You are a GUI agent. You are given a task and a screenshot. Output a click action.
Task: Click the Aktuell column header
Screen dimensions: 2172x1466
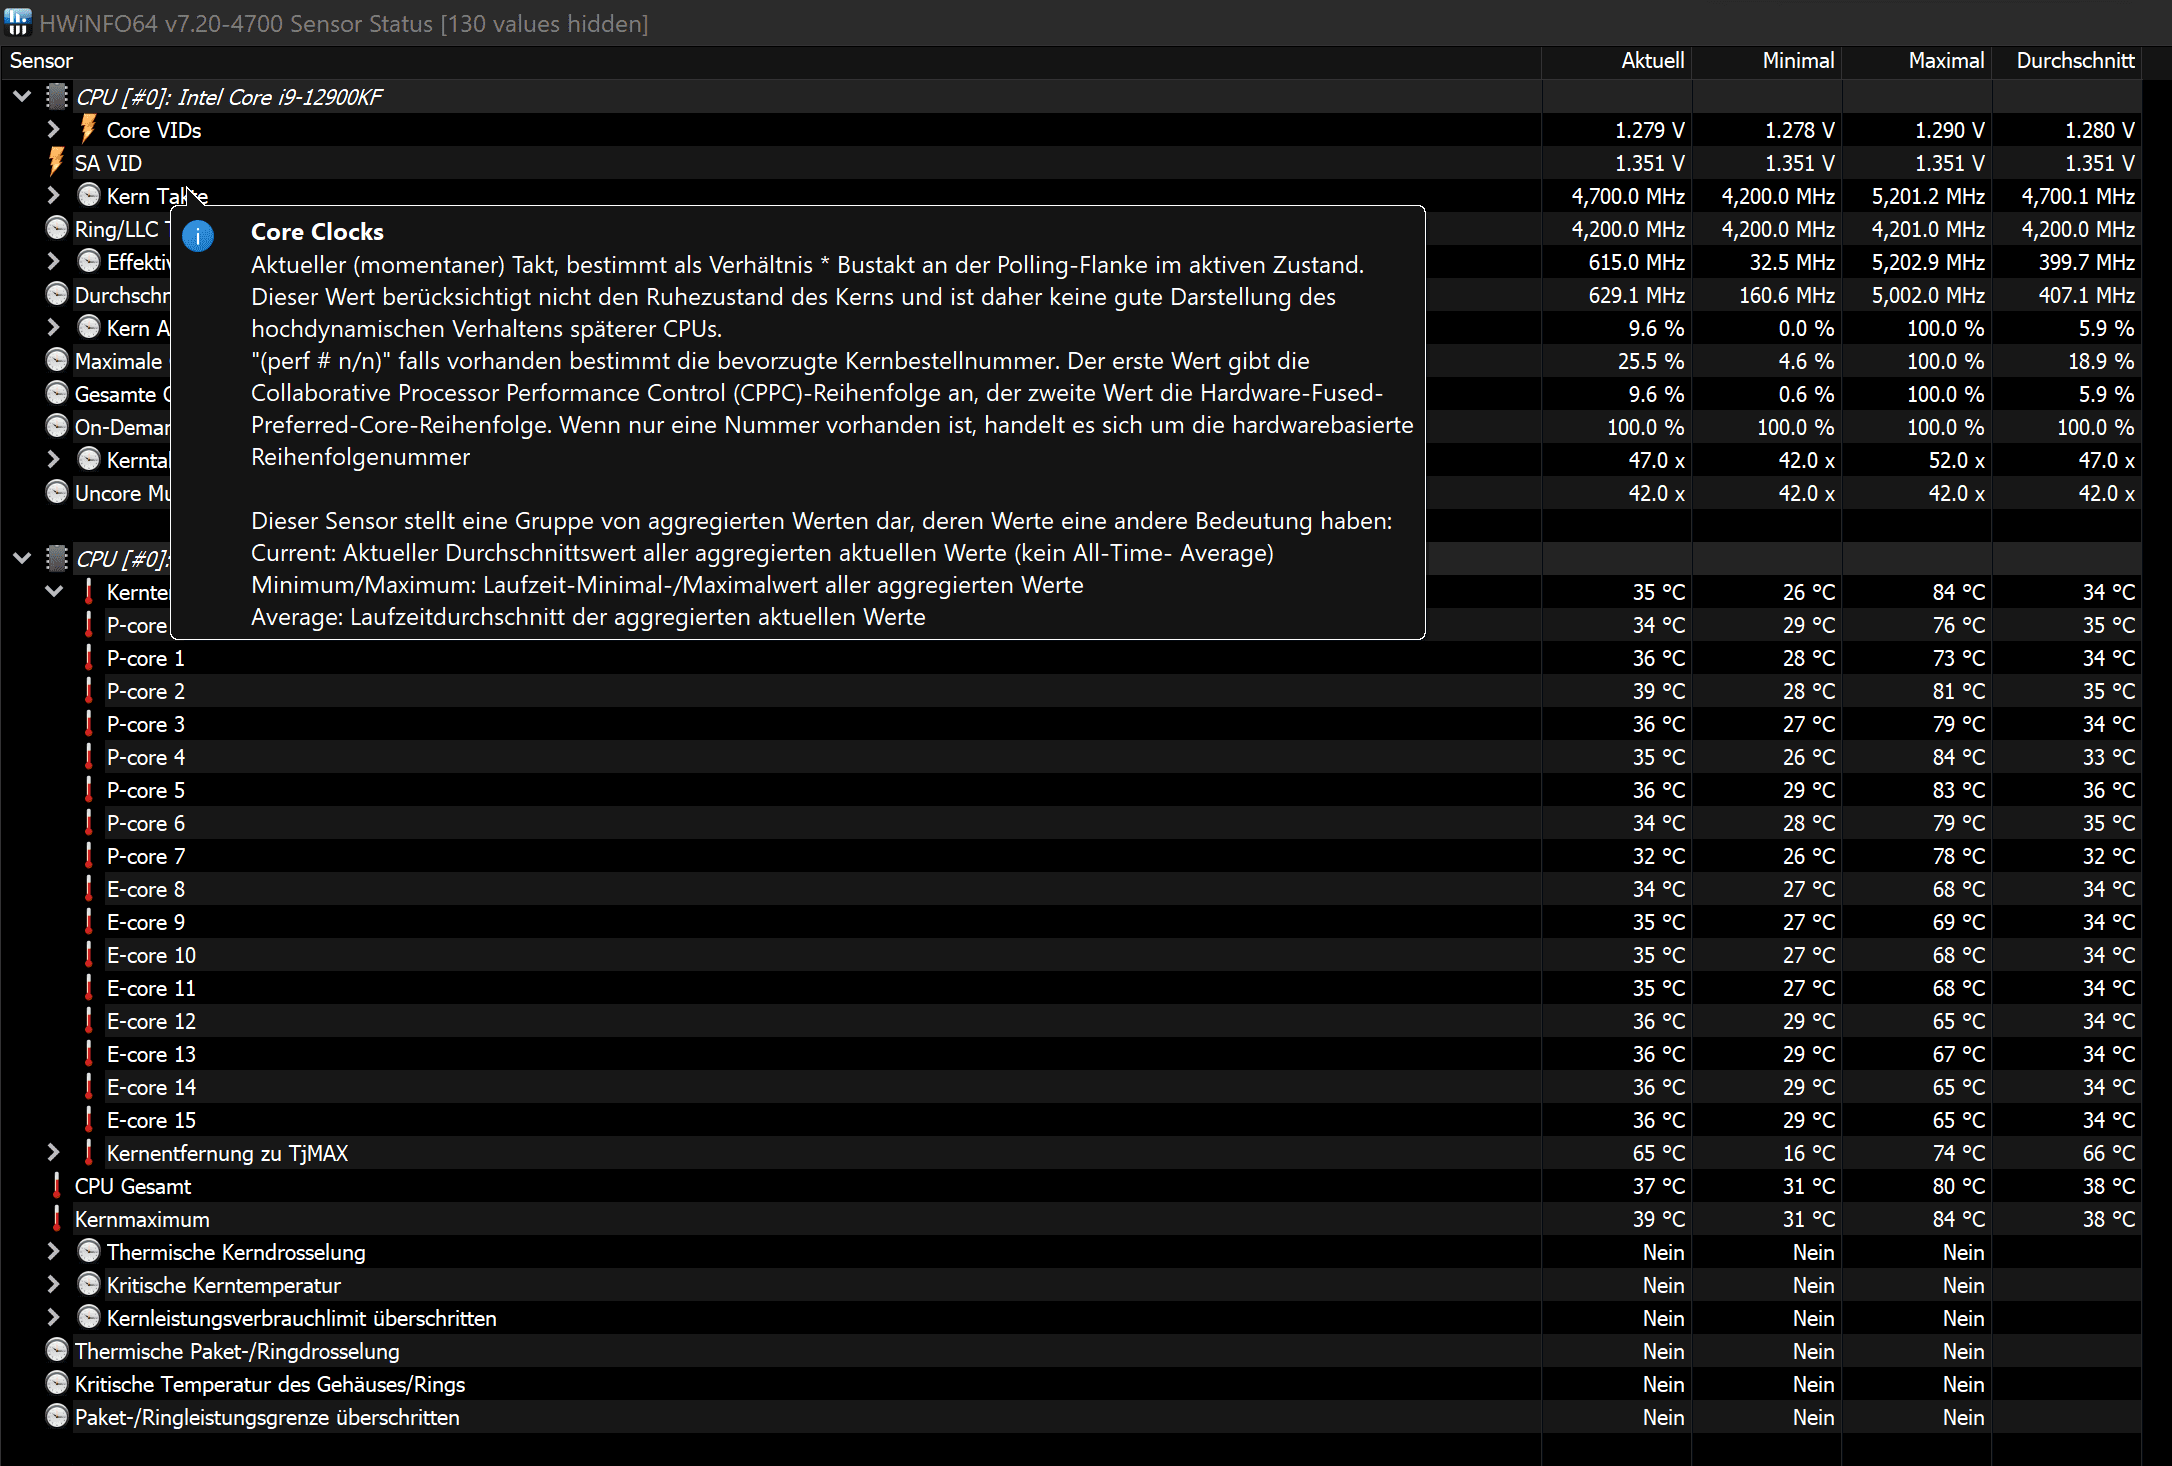click(x=1652, y=61)
